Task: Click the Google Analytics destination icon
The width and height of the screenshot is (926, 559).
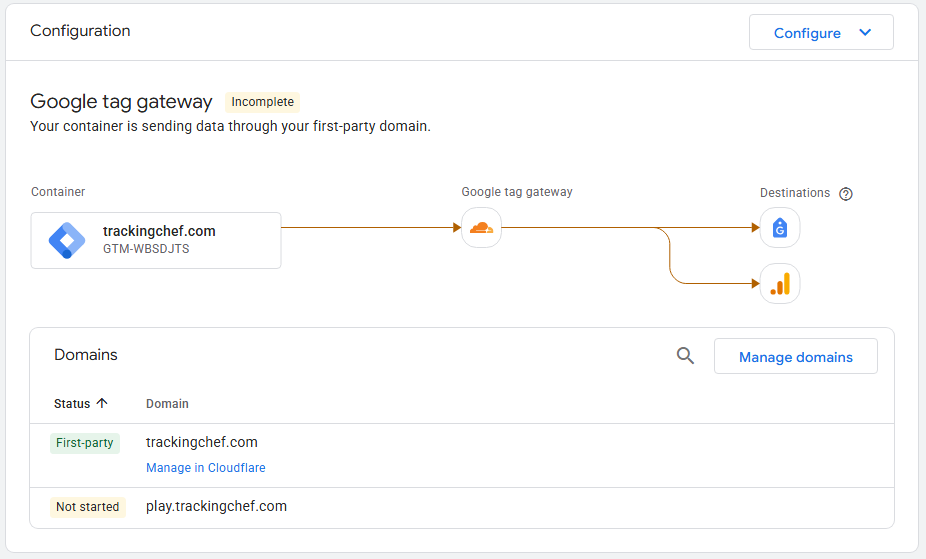Action: click(x=780, y=284)
